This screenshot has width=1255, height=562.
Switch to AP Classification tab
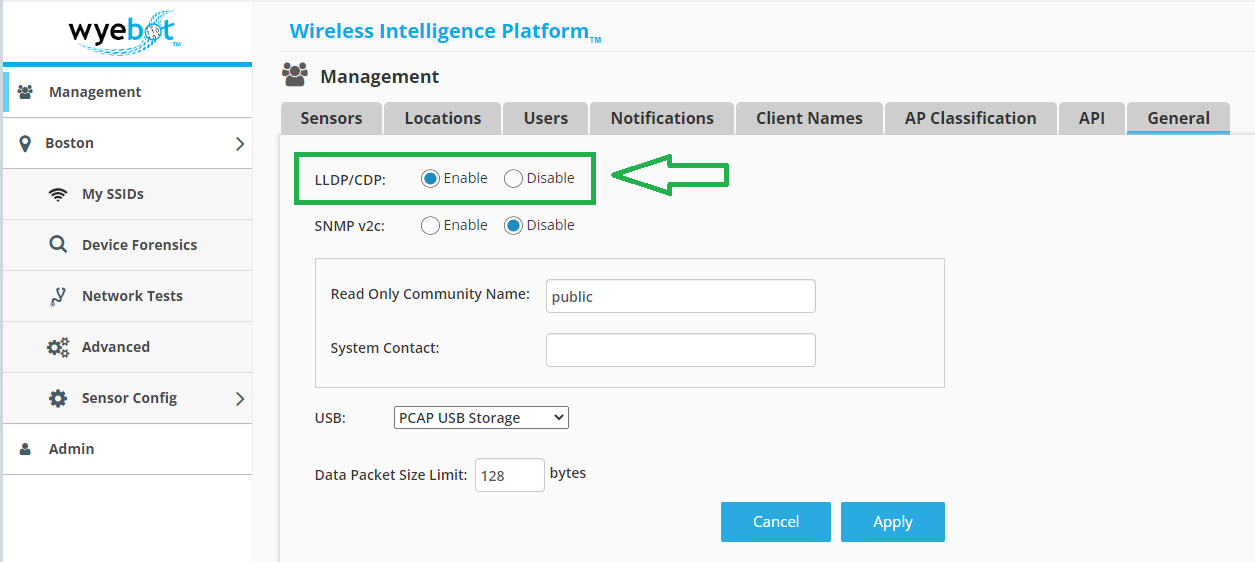(x=970, y=118)
